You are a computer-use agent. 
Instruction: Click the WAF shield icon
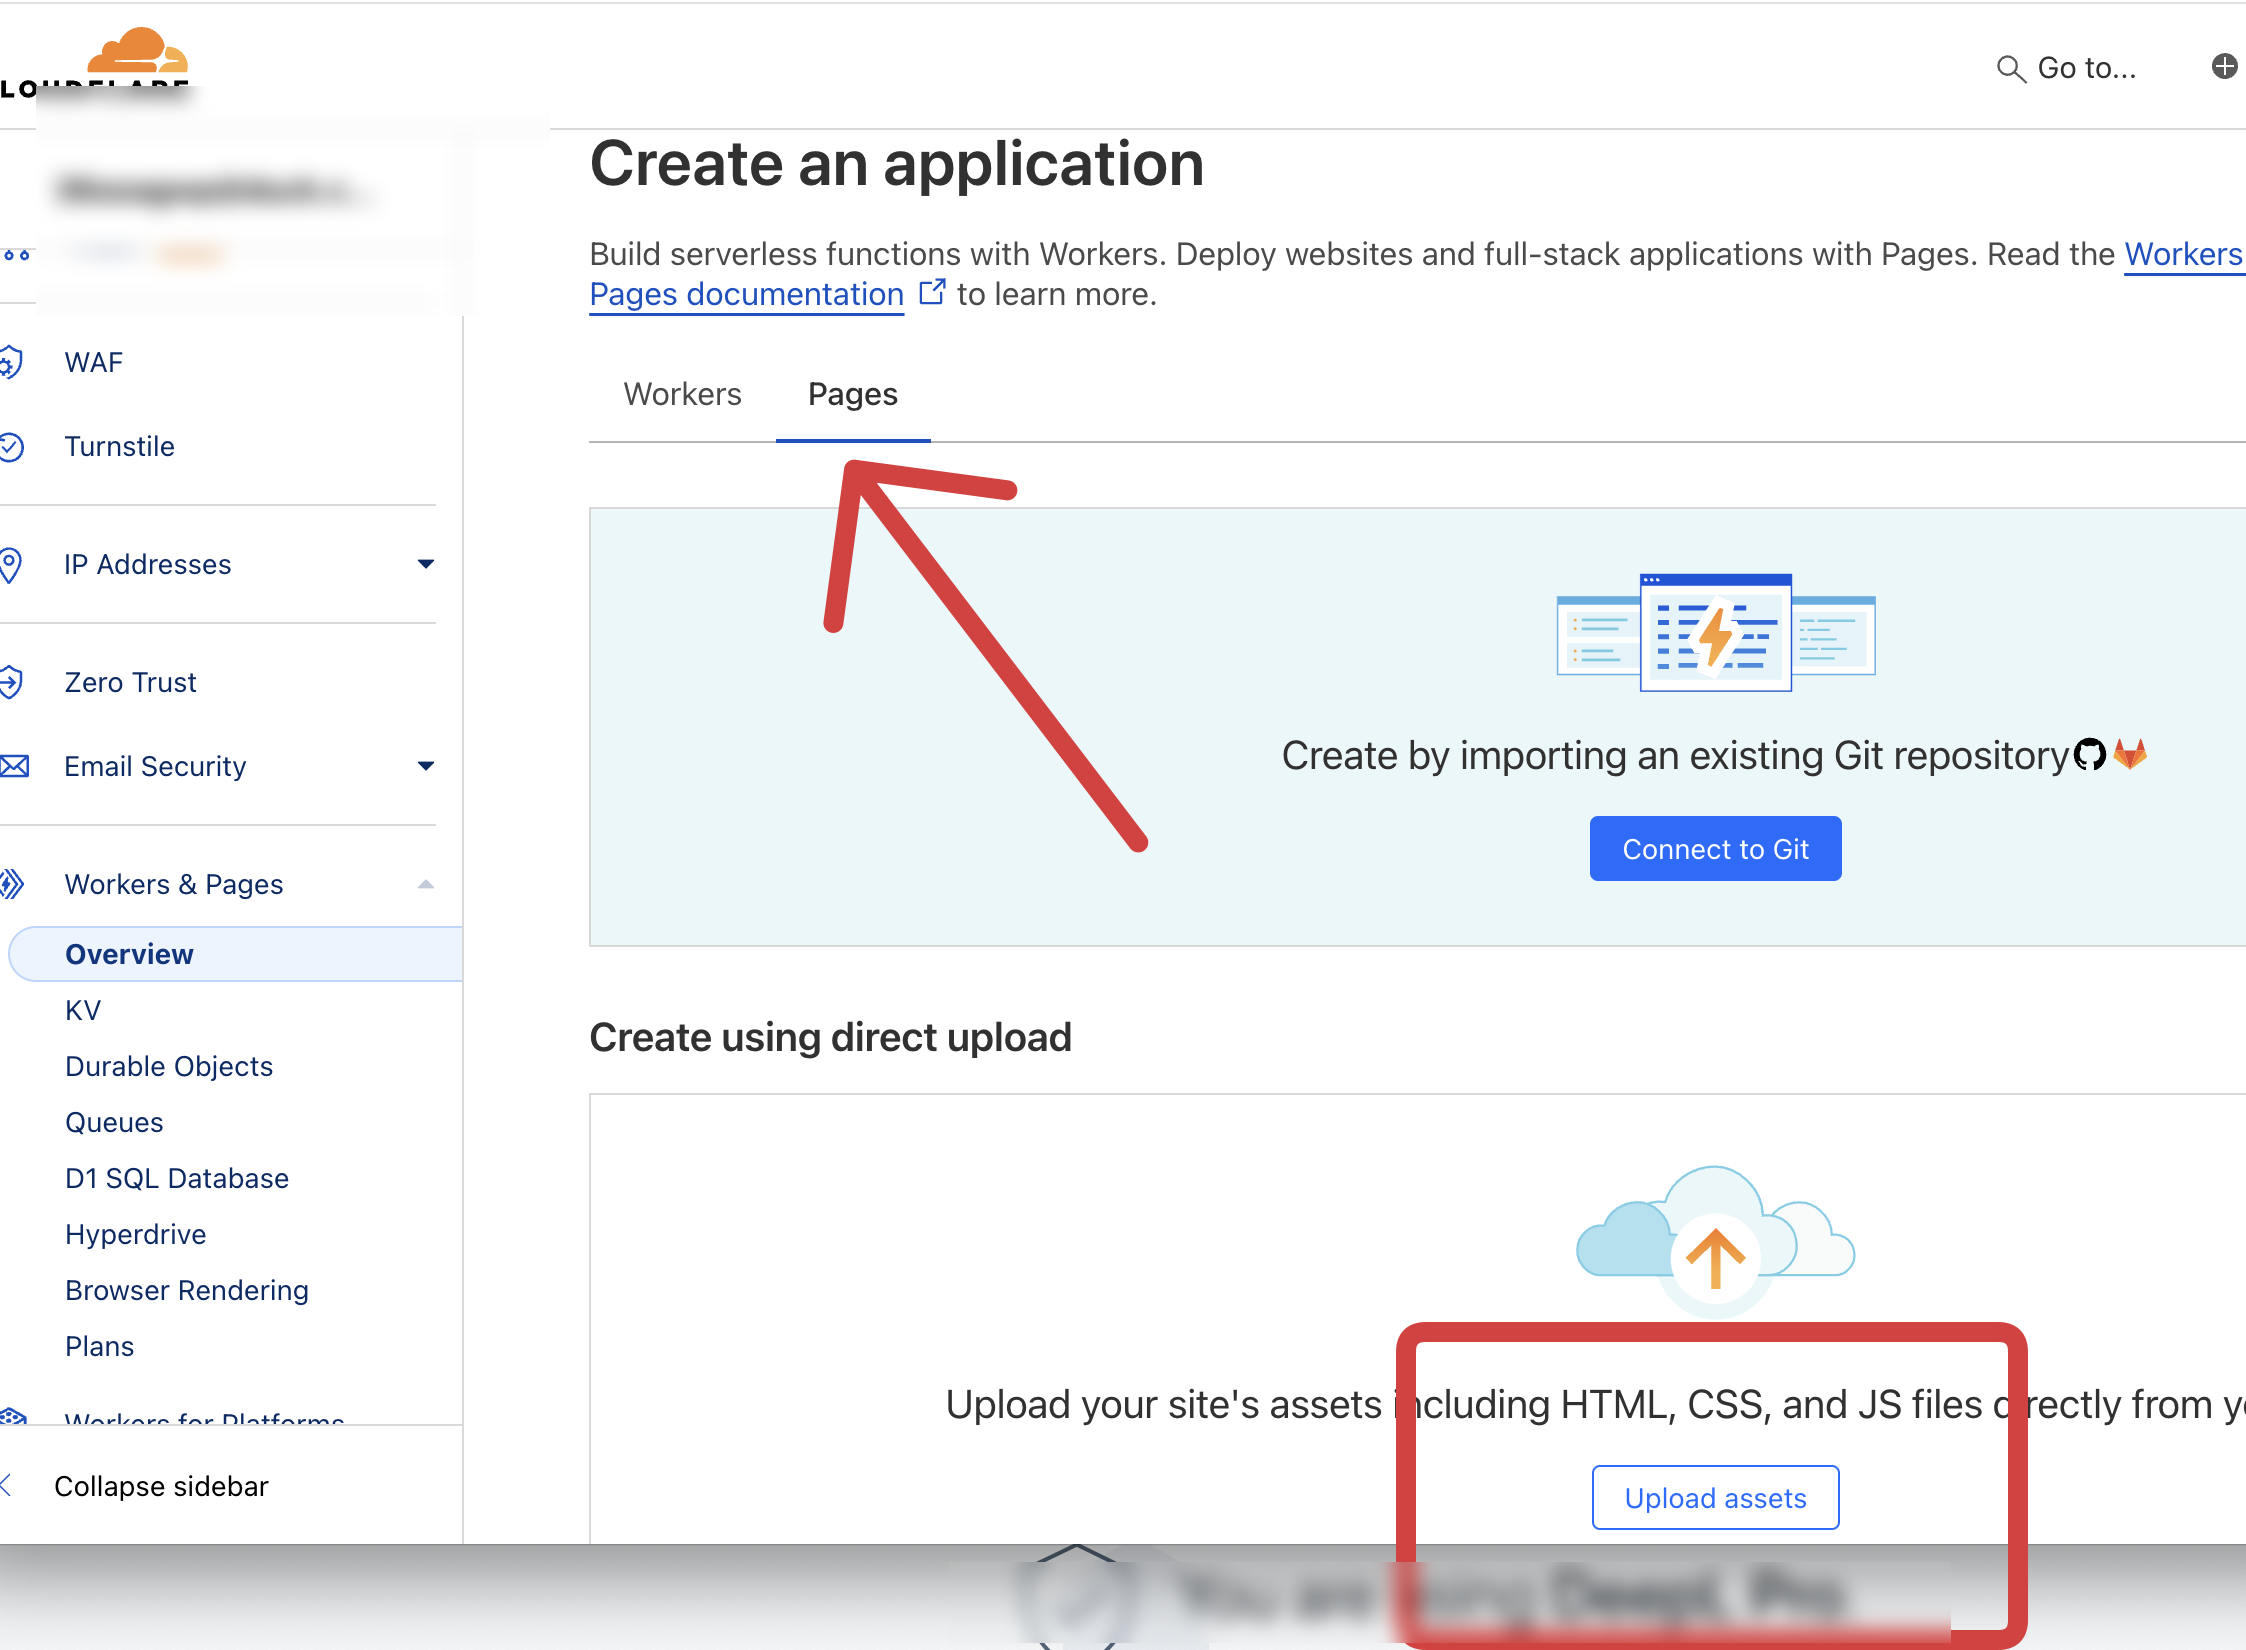[12, 362]
